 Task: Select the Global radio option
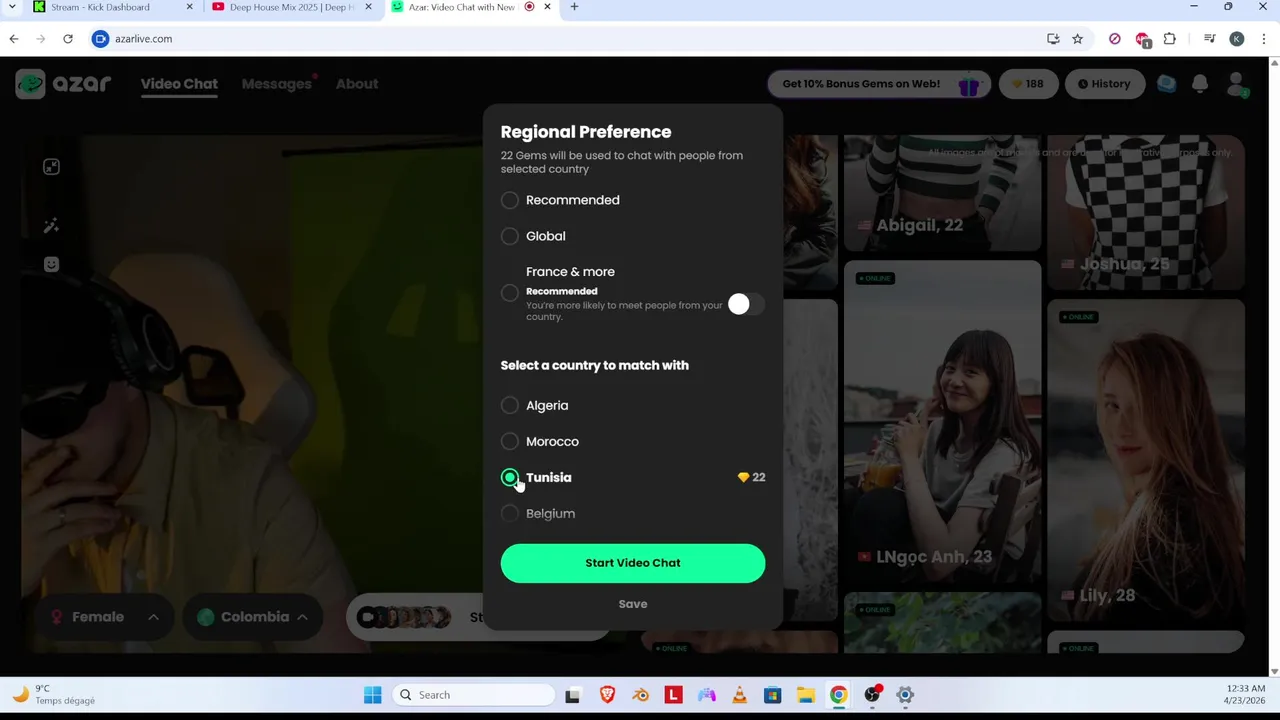tap(510, 236)
